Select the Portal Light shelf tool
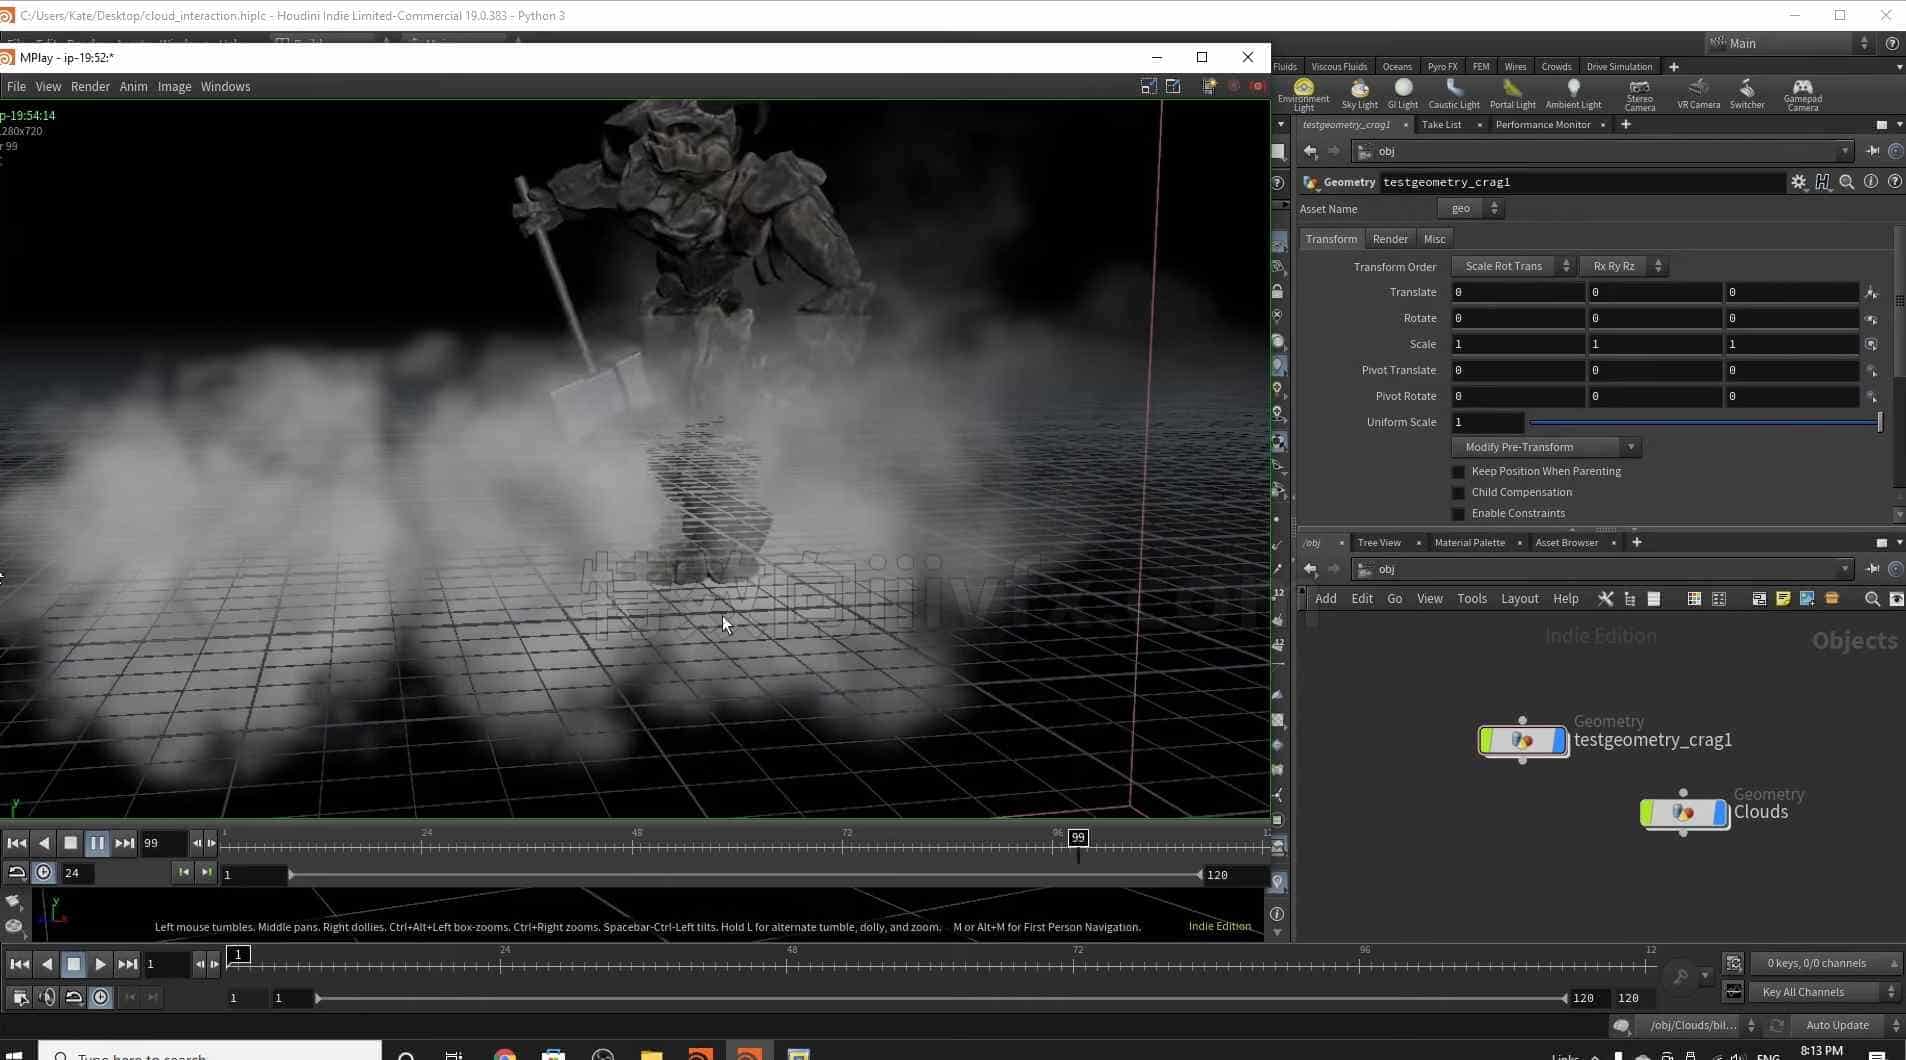This screenshot has width=1906, height=1060. click(1512, 94)
